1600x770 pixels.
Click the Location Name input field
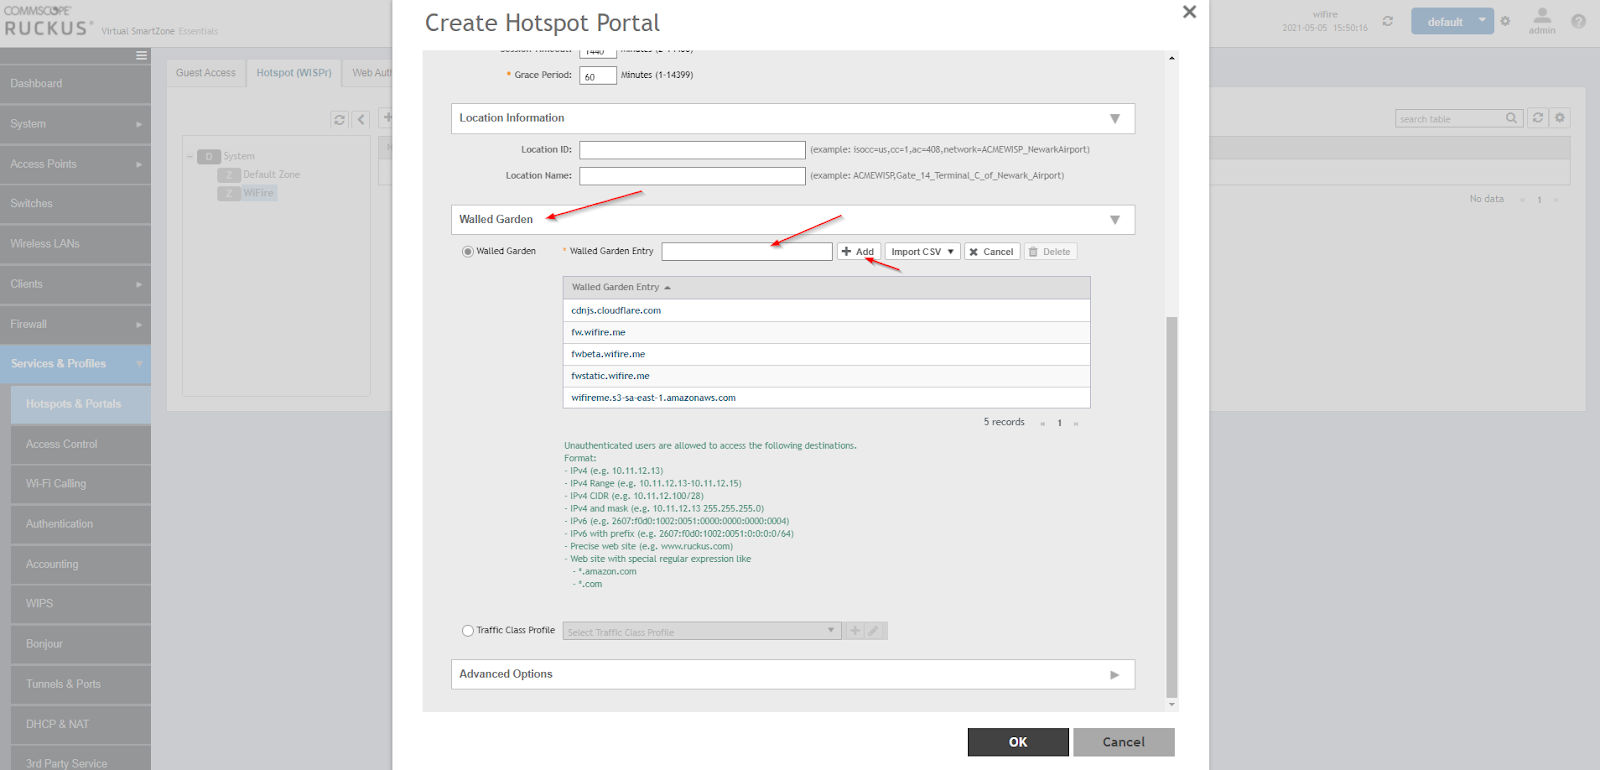pyautogui.click(x=692, y=176)
